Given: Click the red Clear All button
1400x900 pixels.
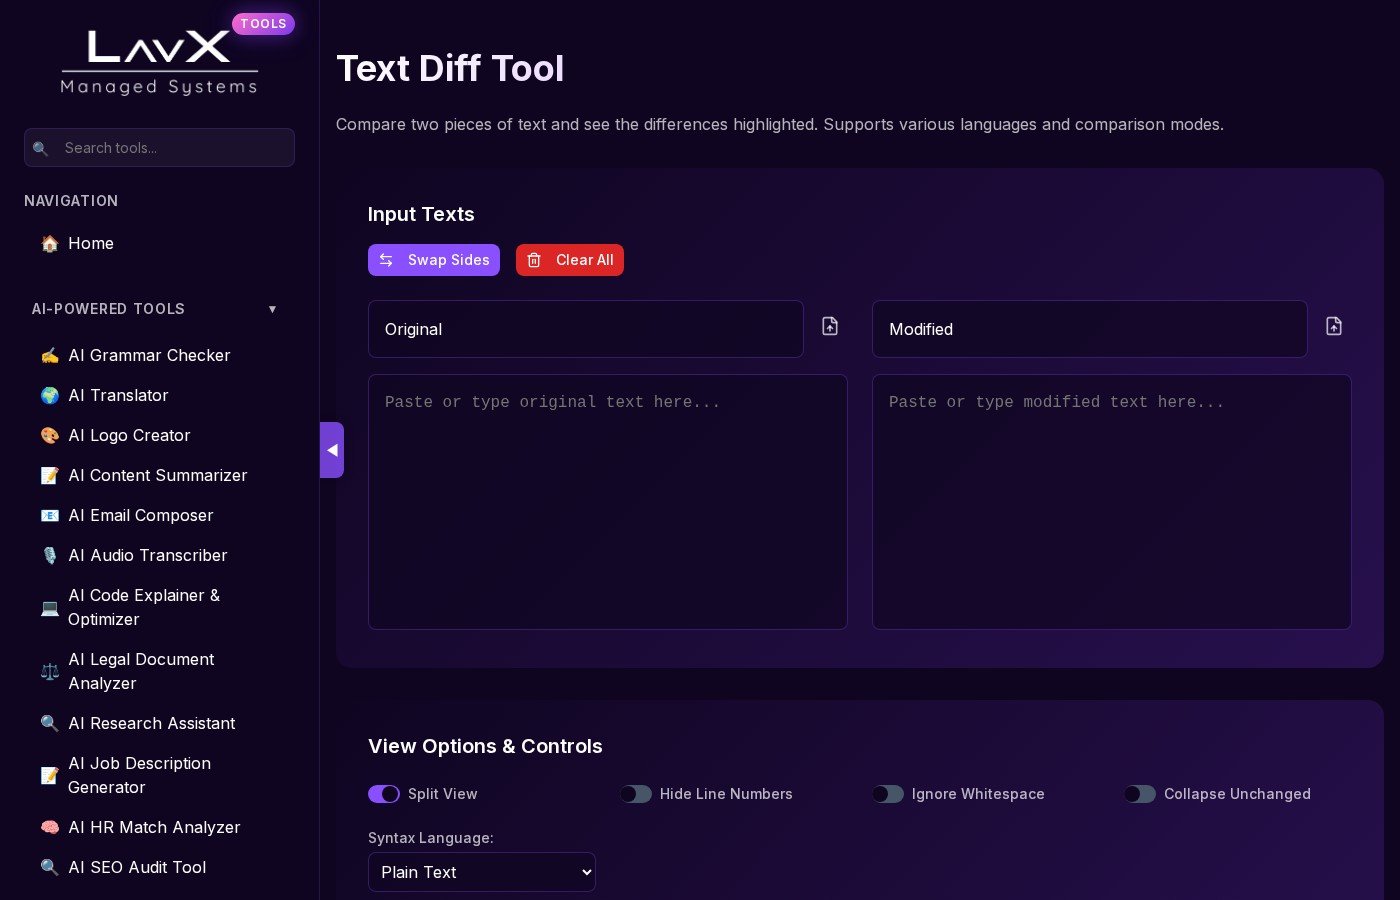Looking at the screenshot, I should [x=570, y=260].
